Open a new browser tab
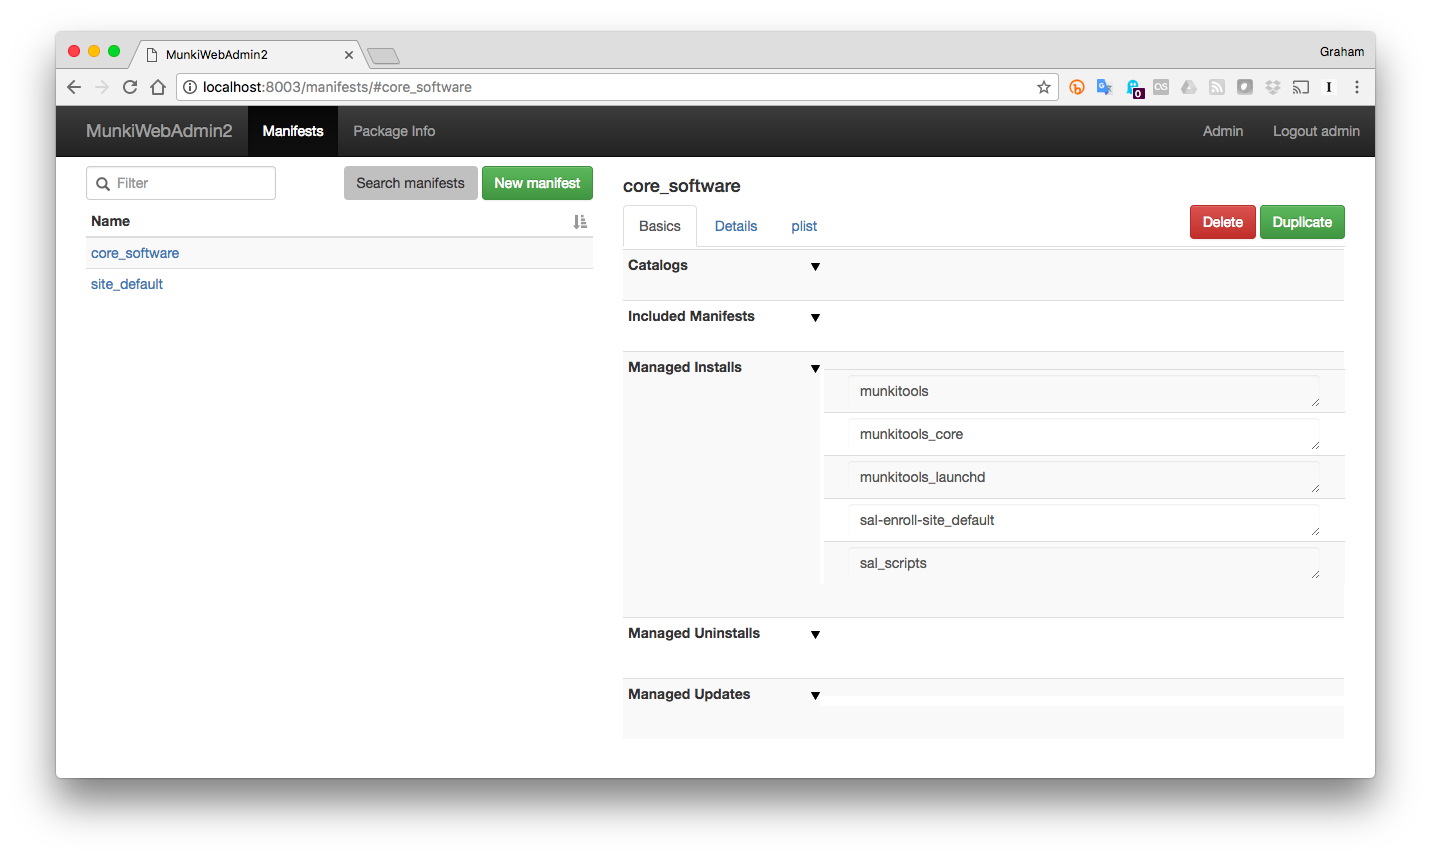 383,56
